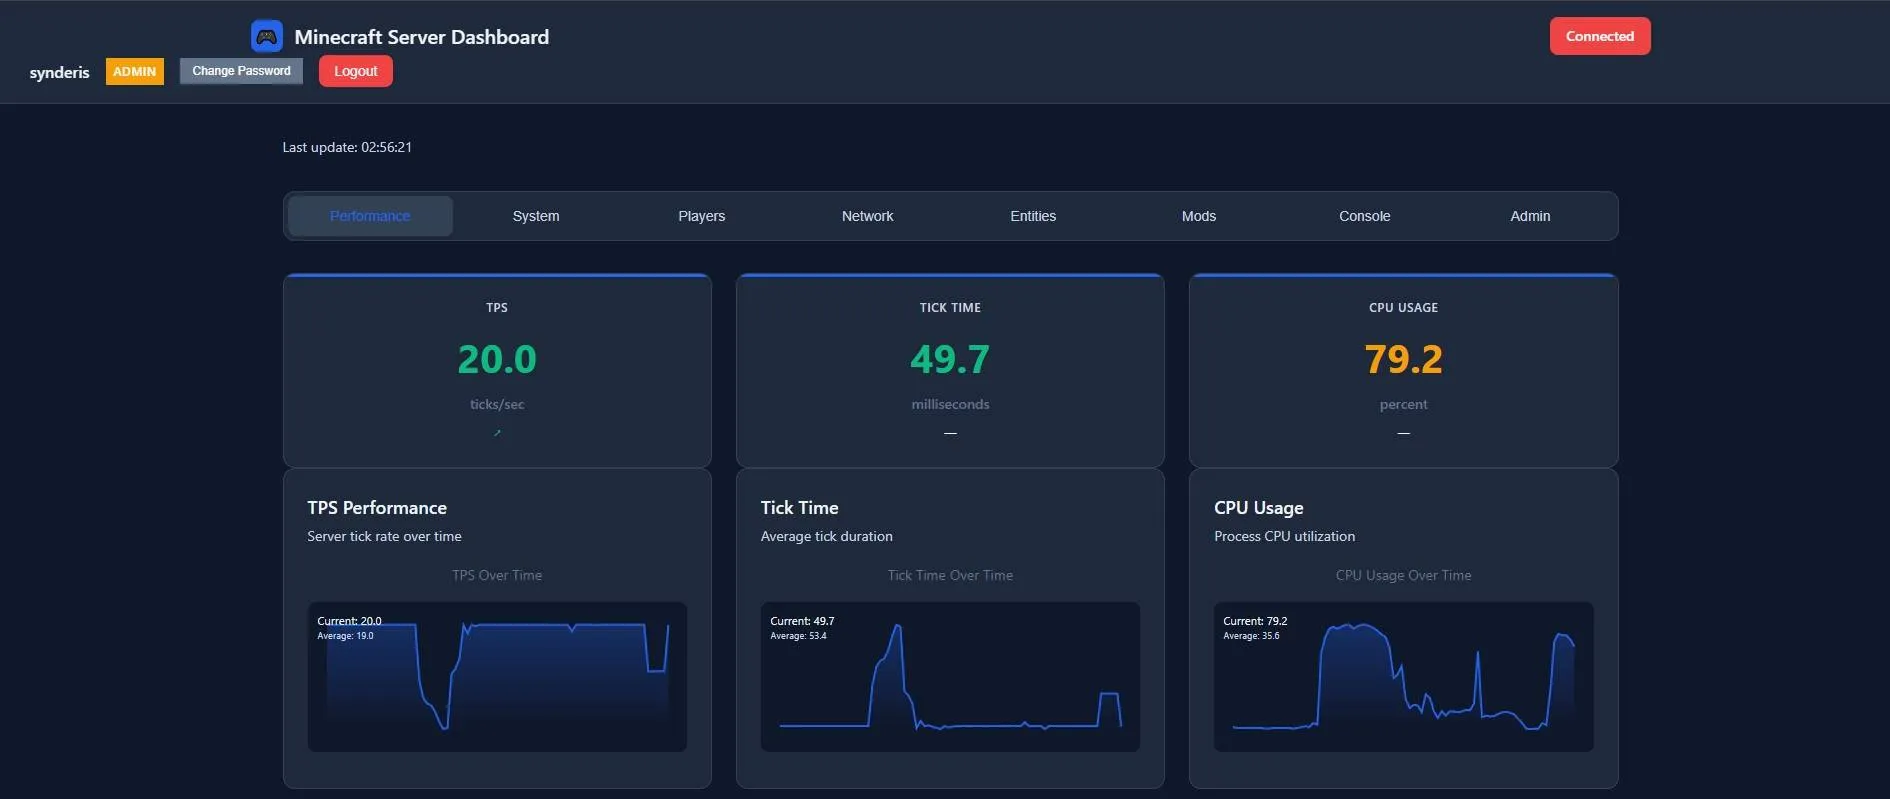Select the Admin tab

click(1530, 216)
